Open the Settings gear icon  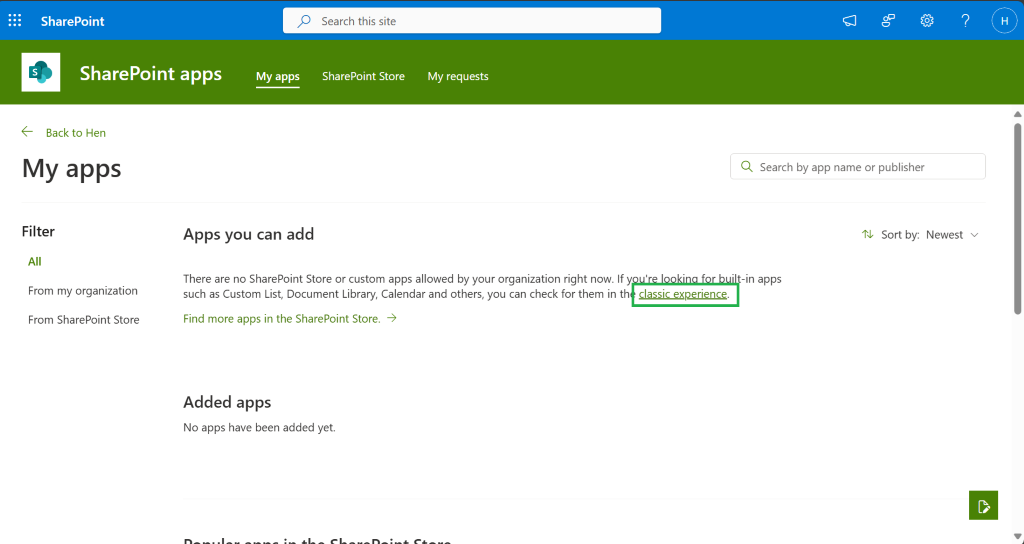pos(927,21)
